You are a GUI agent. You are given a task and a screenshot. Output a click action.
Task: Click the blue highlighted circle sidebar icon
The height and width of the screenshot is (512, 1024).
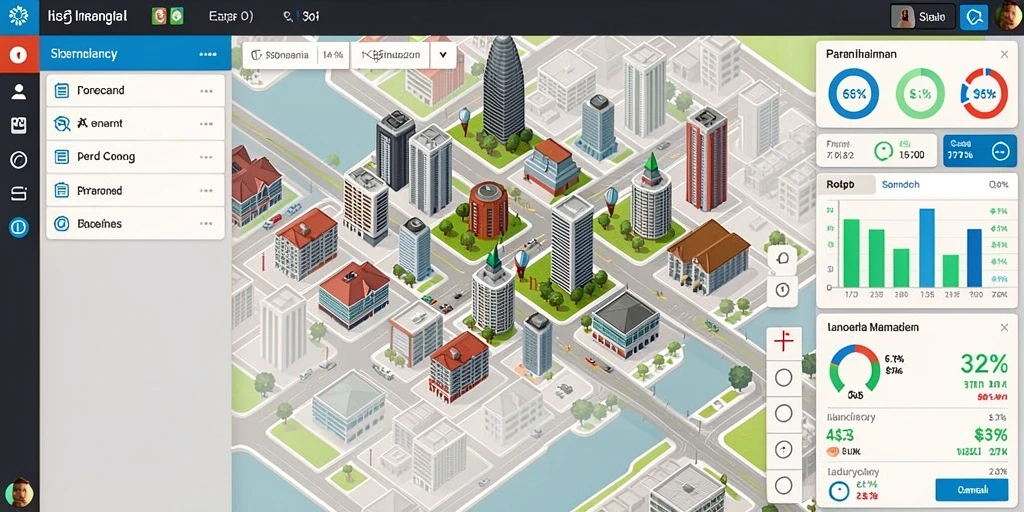tap(19, 227)
